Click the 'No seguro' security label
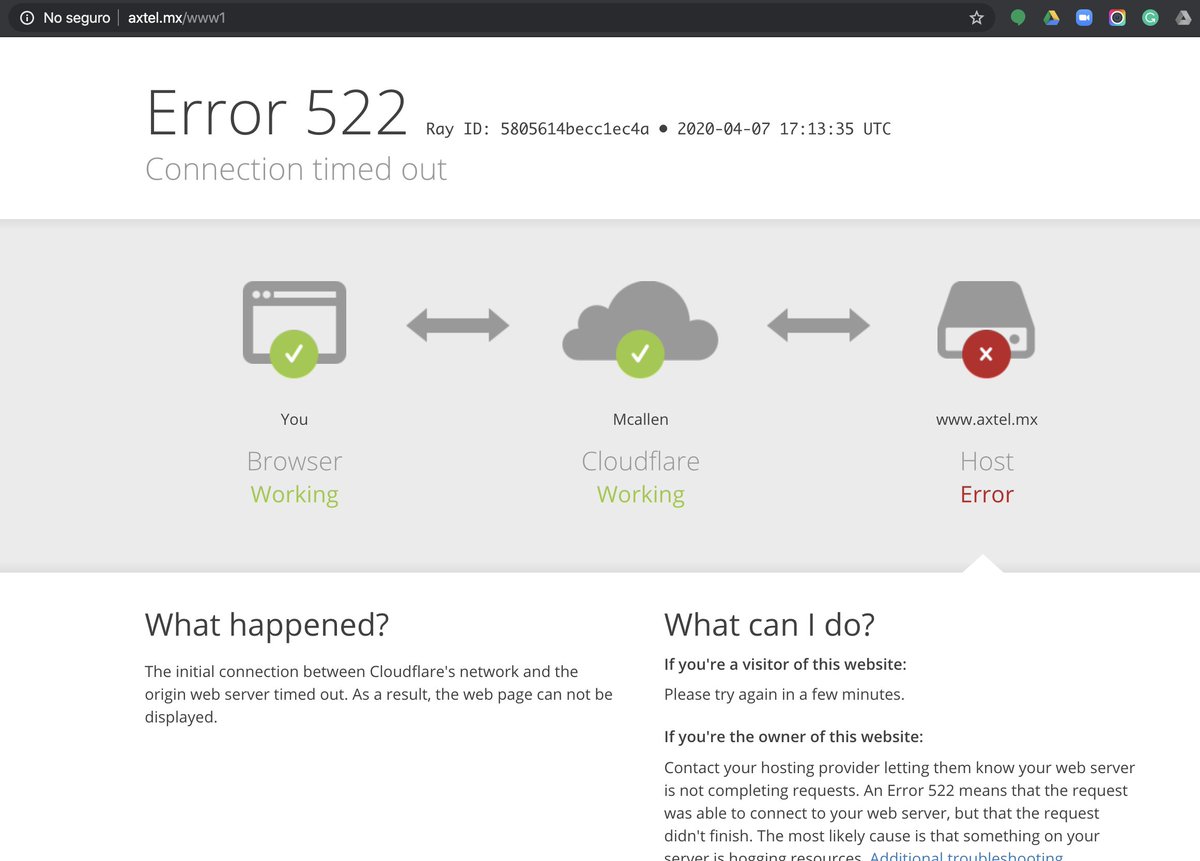The image size is (1200, 861). [x=77, y=18]
